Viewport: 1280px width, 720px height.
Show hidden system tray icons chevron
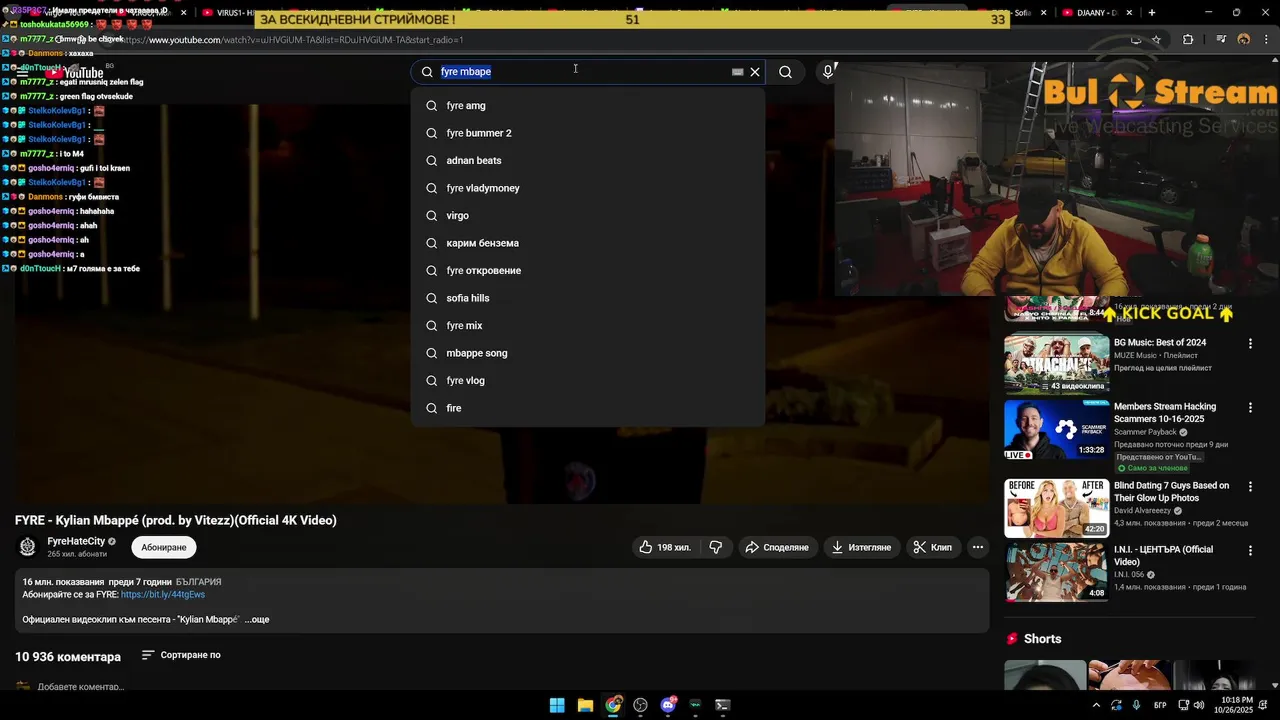(1096, 705)
